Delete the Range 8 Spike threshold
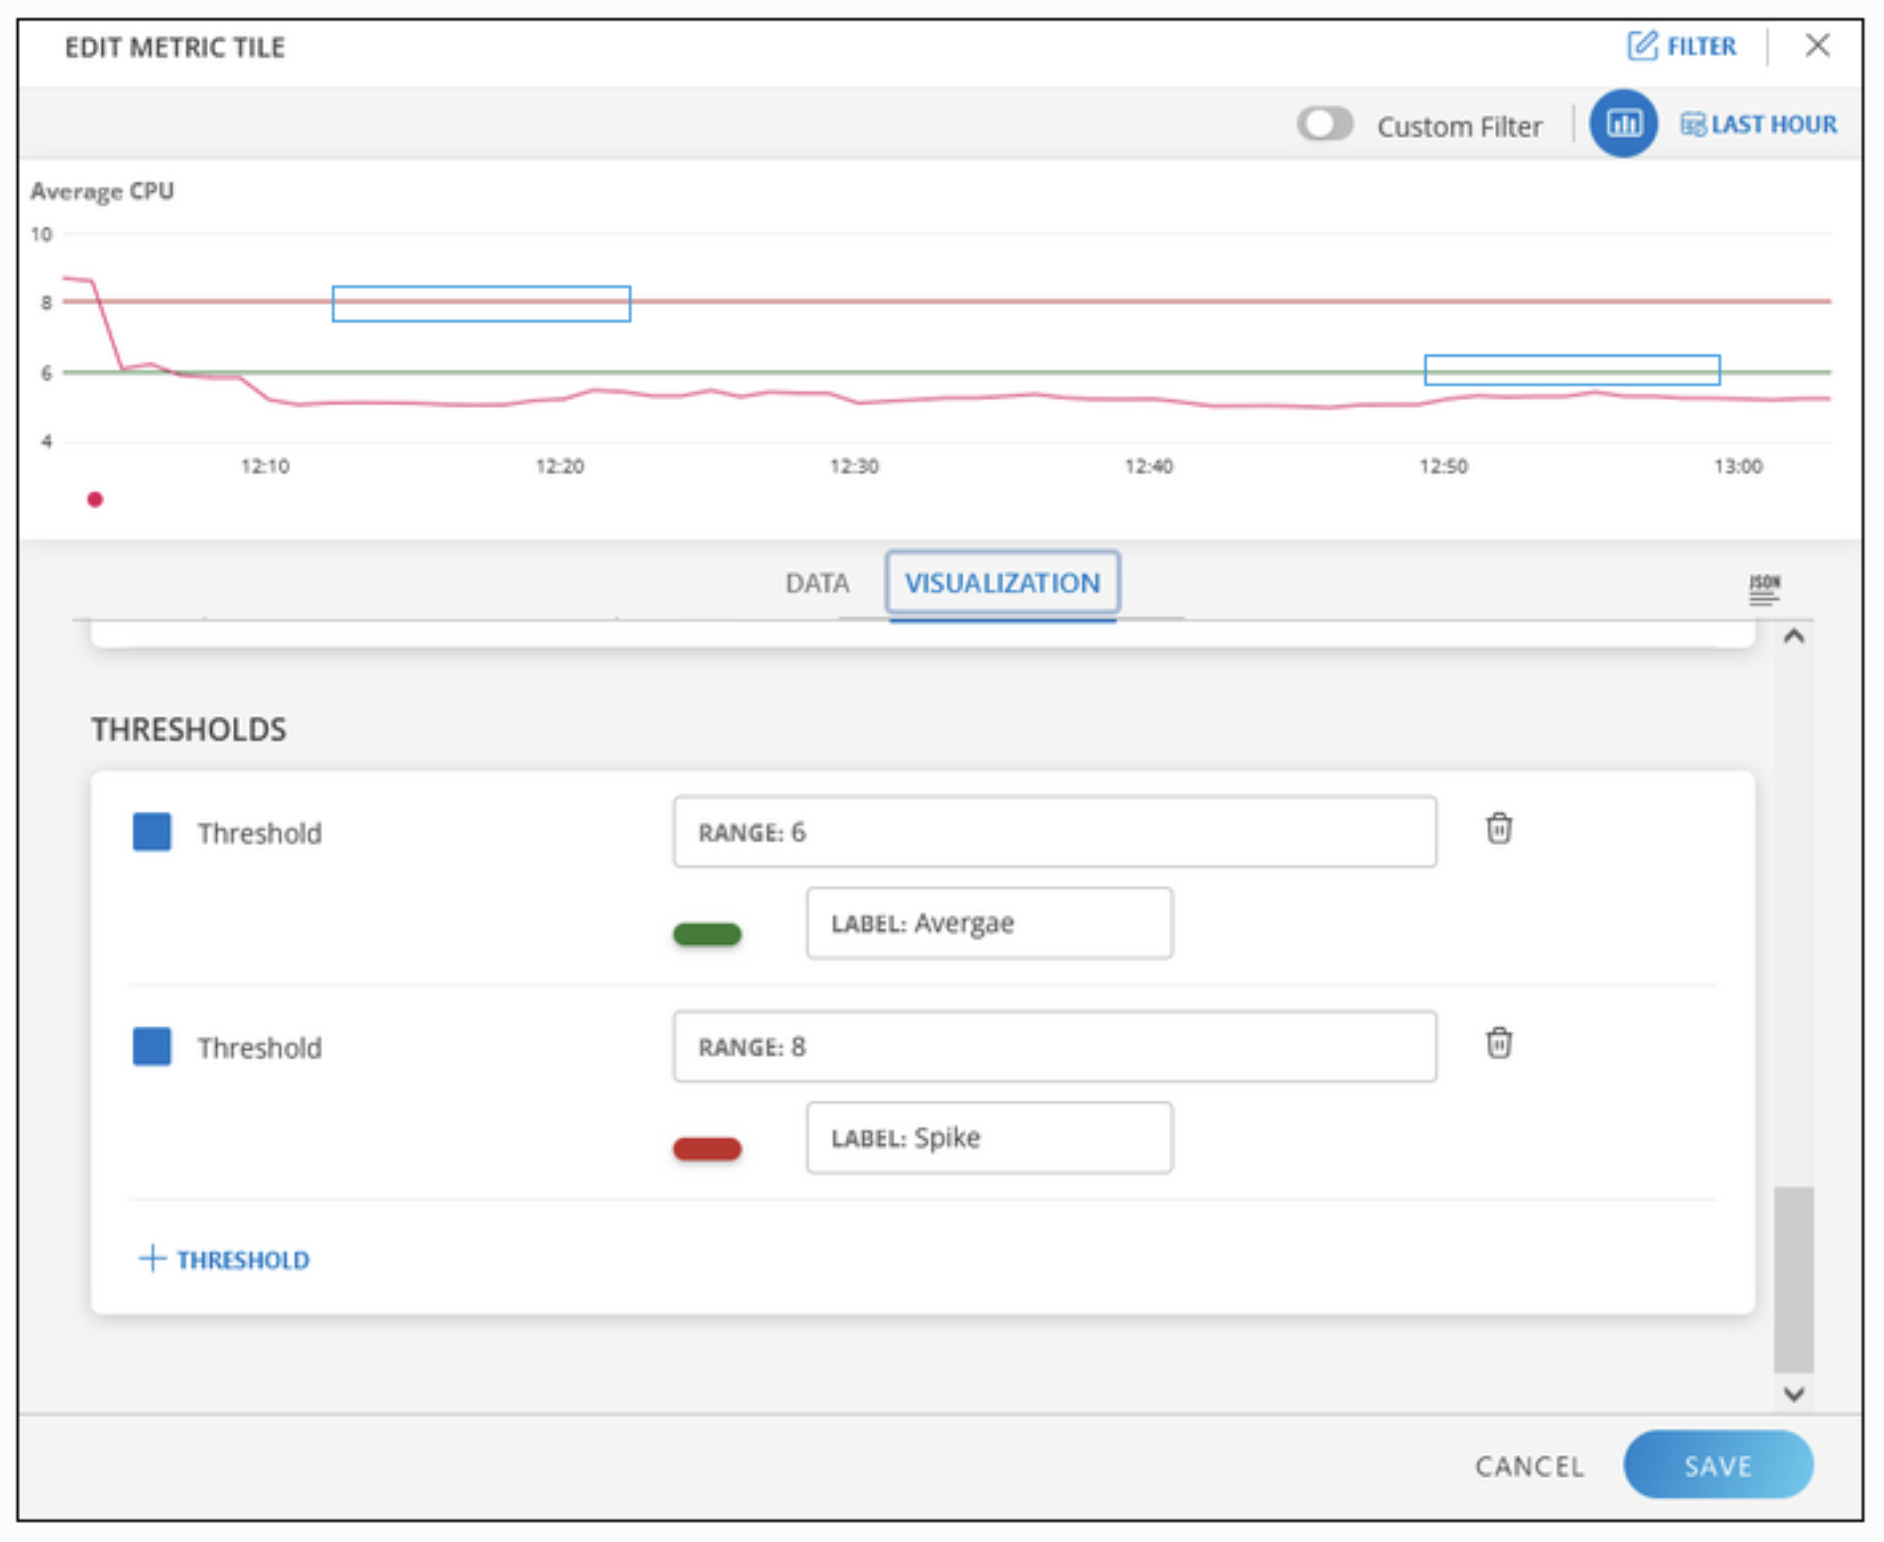This screenshot has height=1542, width=1884. click(x=1498, y=1044)
